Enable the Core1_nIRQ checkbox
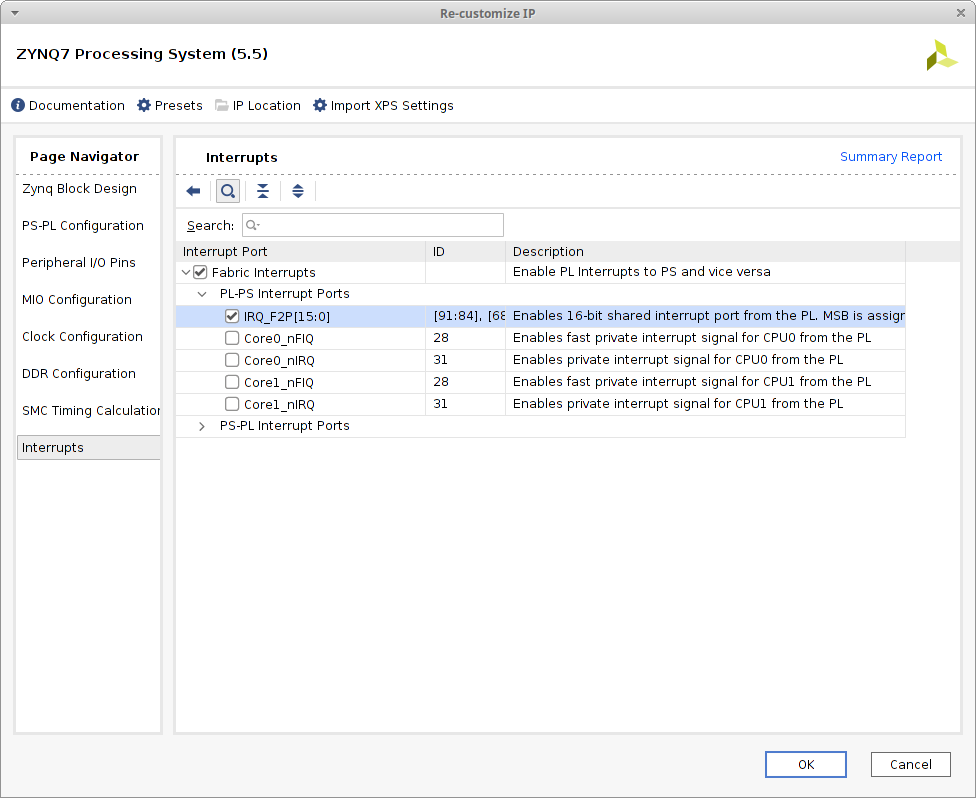Image resolution: width=976 pixels, height=798 pixels. pyautogui.click(x=232, y=404)
